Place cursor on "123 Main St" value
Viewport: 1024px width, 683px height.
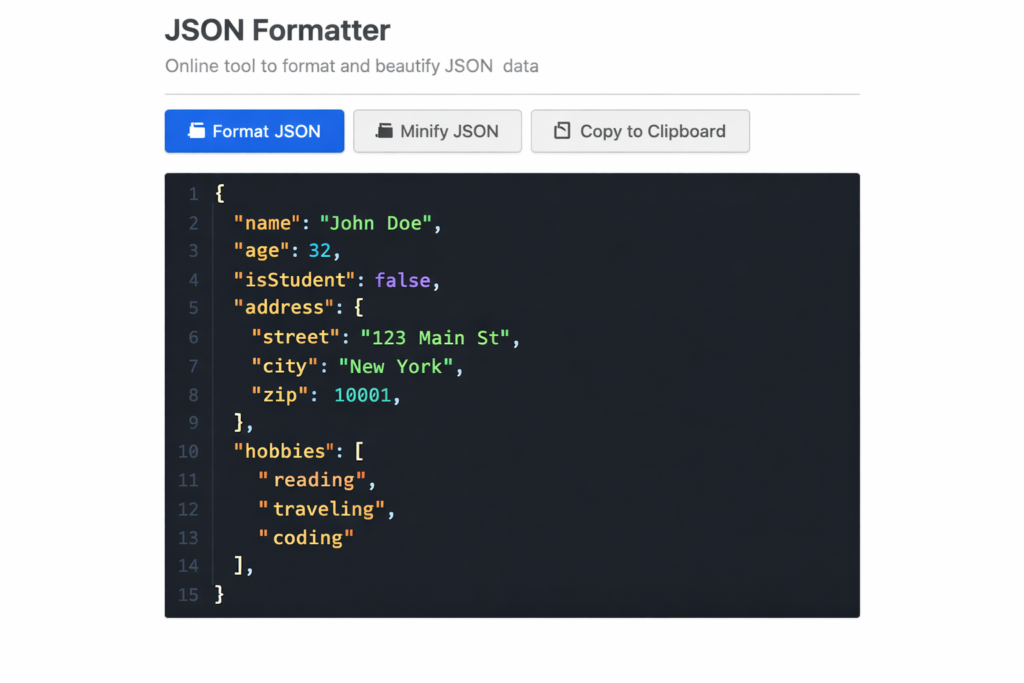pyautogui.click(x=435, y=338)
